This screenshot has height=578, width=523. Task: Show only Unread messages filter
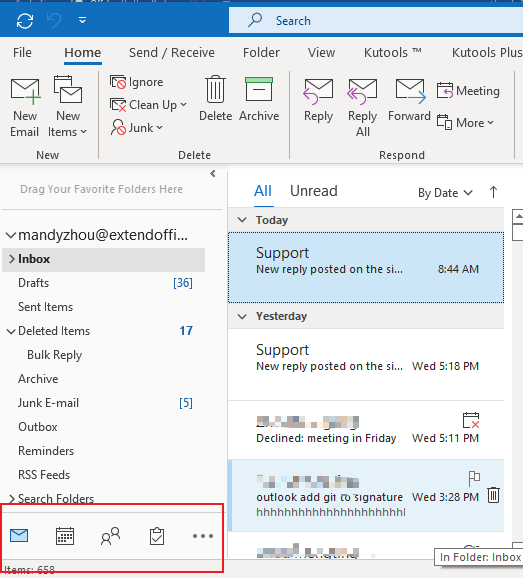314,191
